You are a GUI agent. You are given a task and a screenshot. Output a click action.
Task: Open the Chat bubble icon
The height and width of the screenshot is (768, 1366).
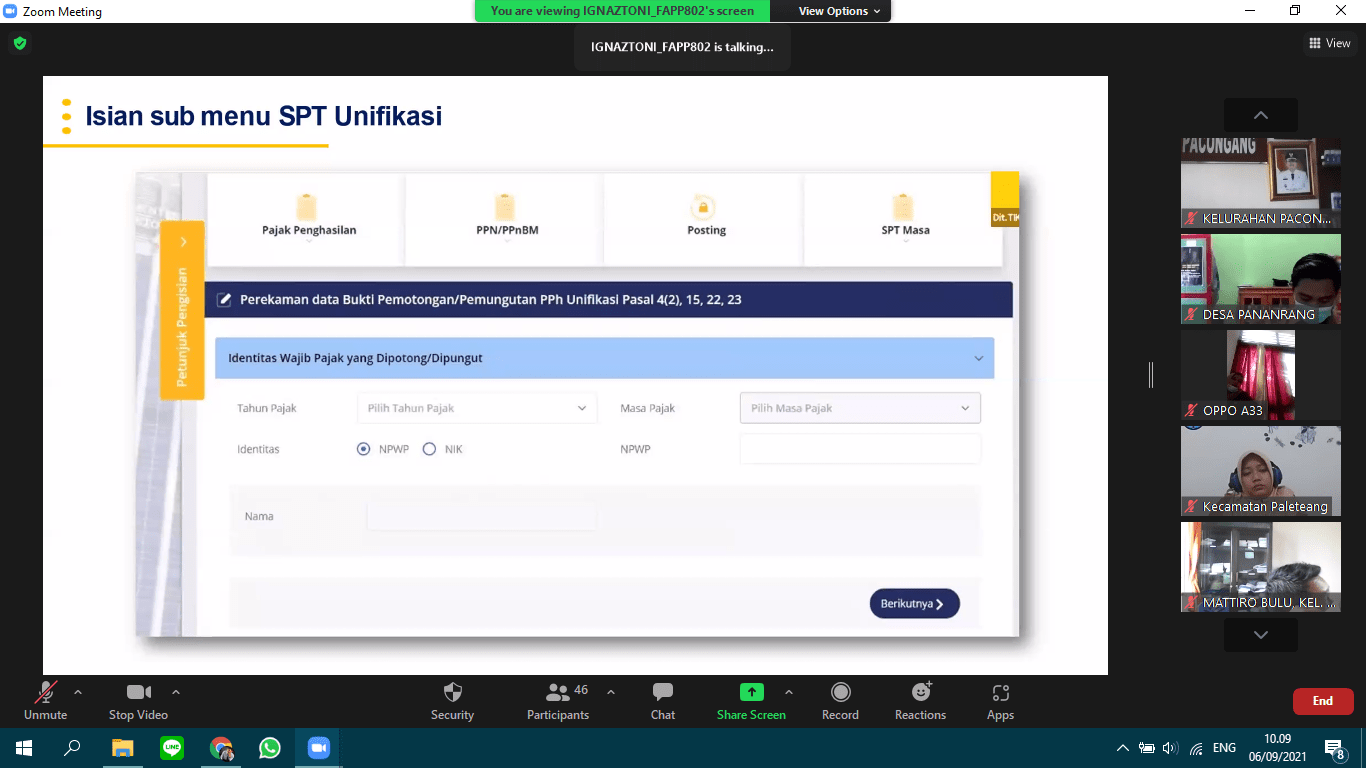[x=662, y=692]
